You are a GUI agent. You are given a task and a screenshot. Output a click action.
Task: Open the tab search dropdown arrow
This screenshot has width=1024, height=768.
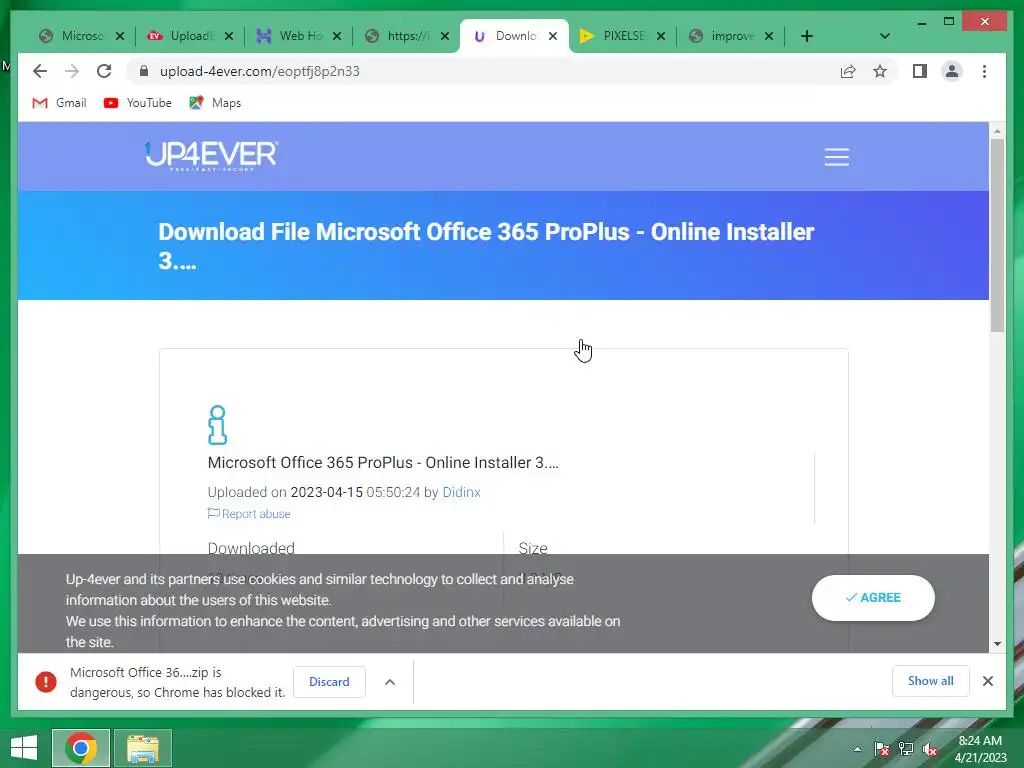click(885, 36)
